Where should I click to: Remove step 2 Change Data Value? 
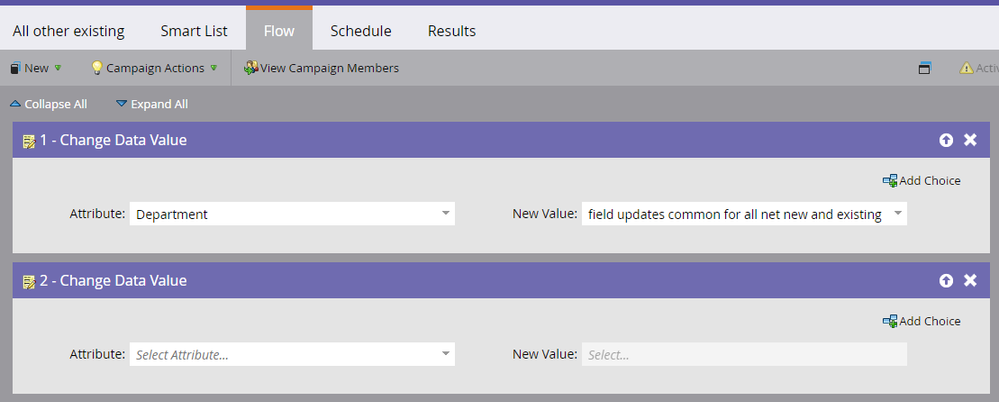(x=970, y=281)
